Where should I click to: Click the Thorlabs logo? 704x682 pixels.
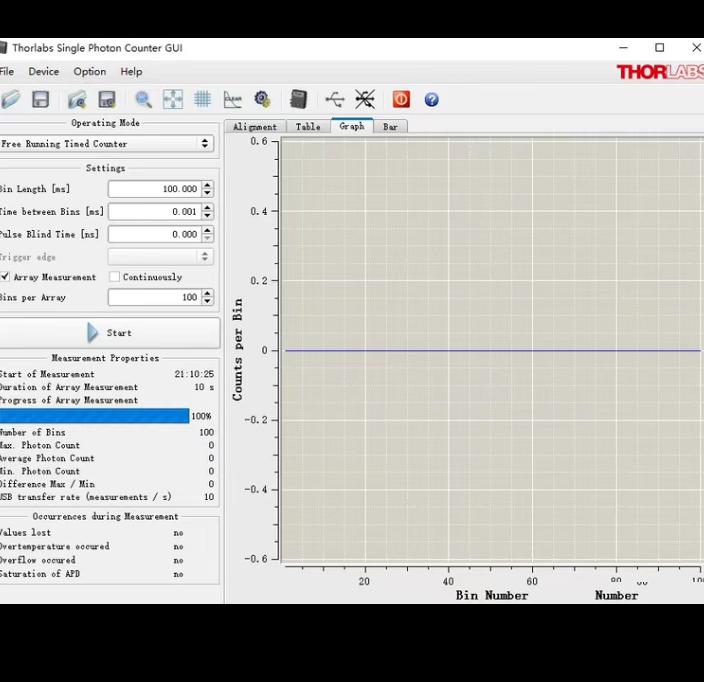click(x=660, y=72)
